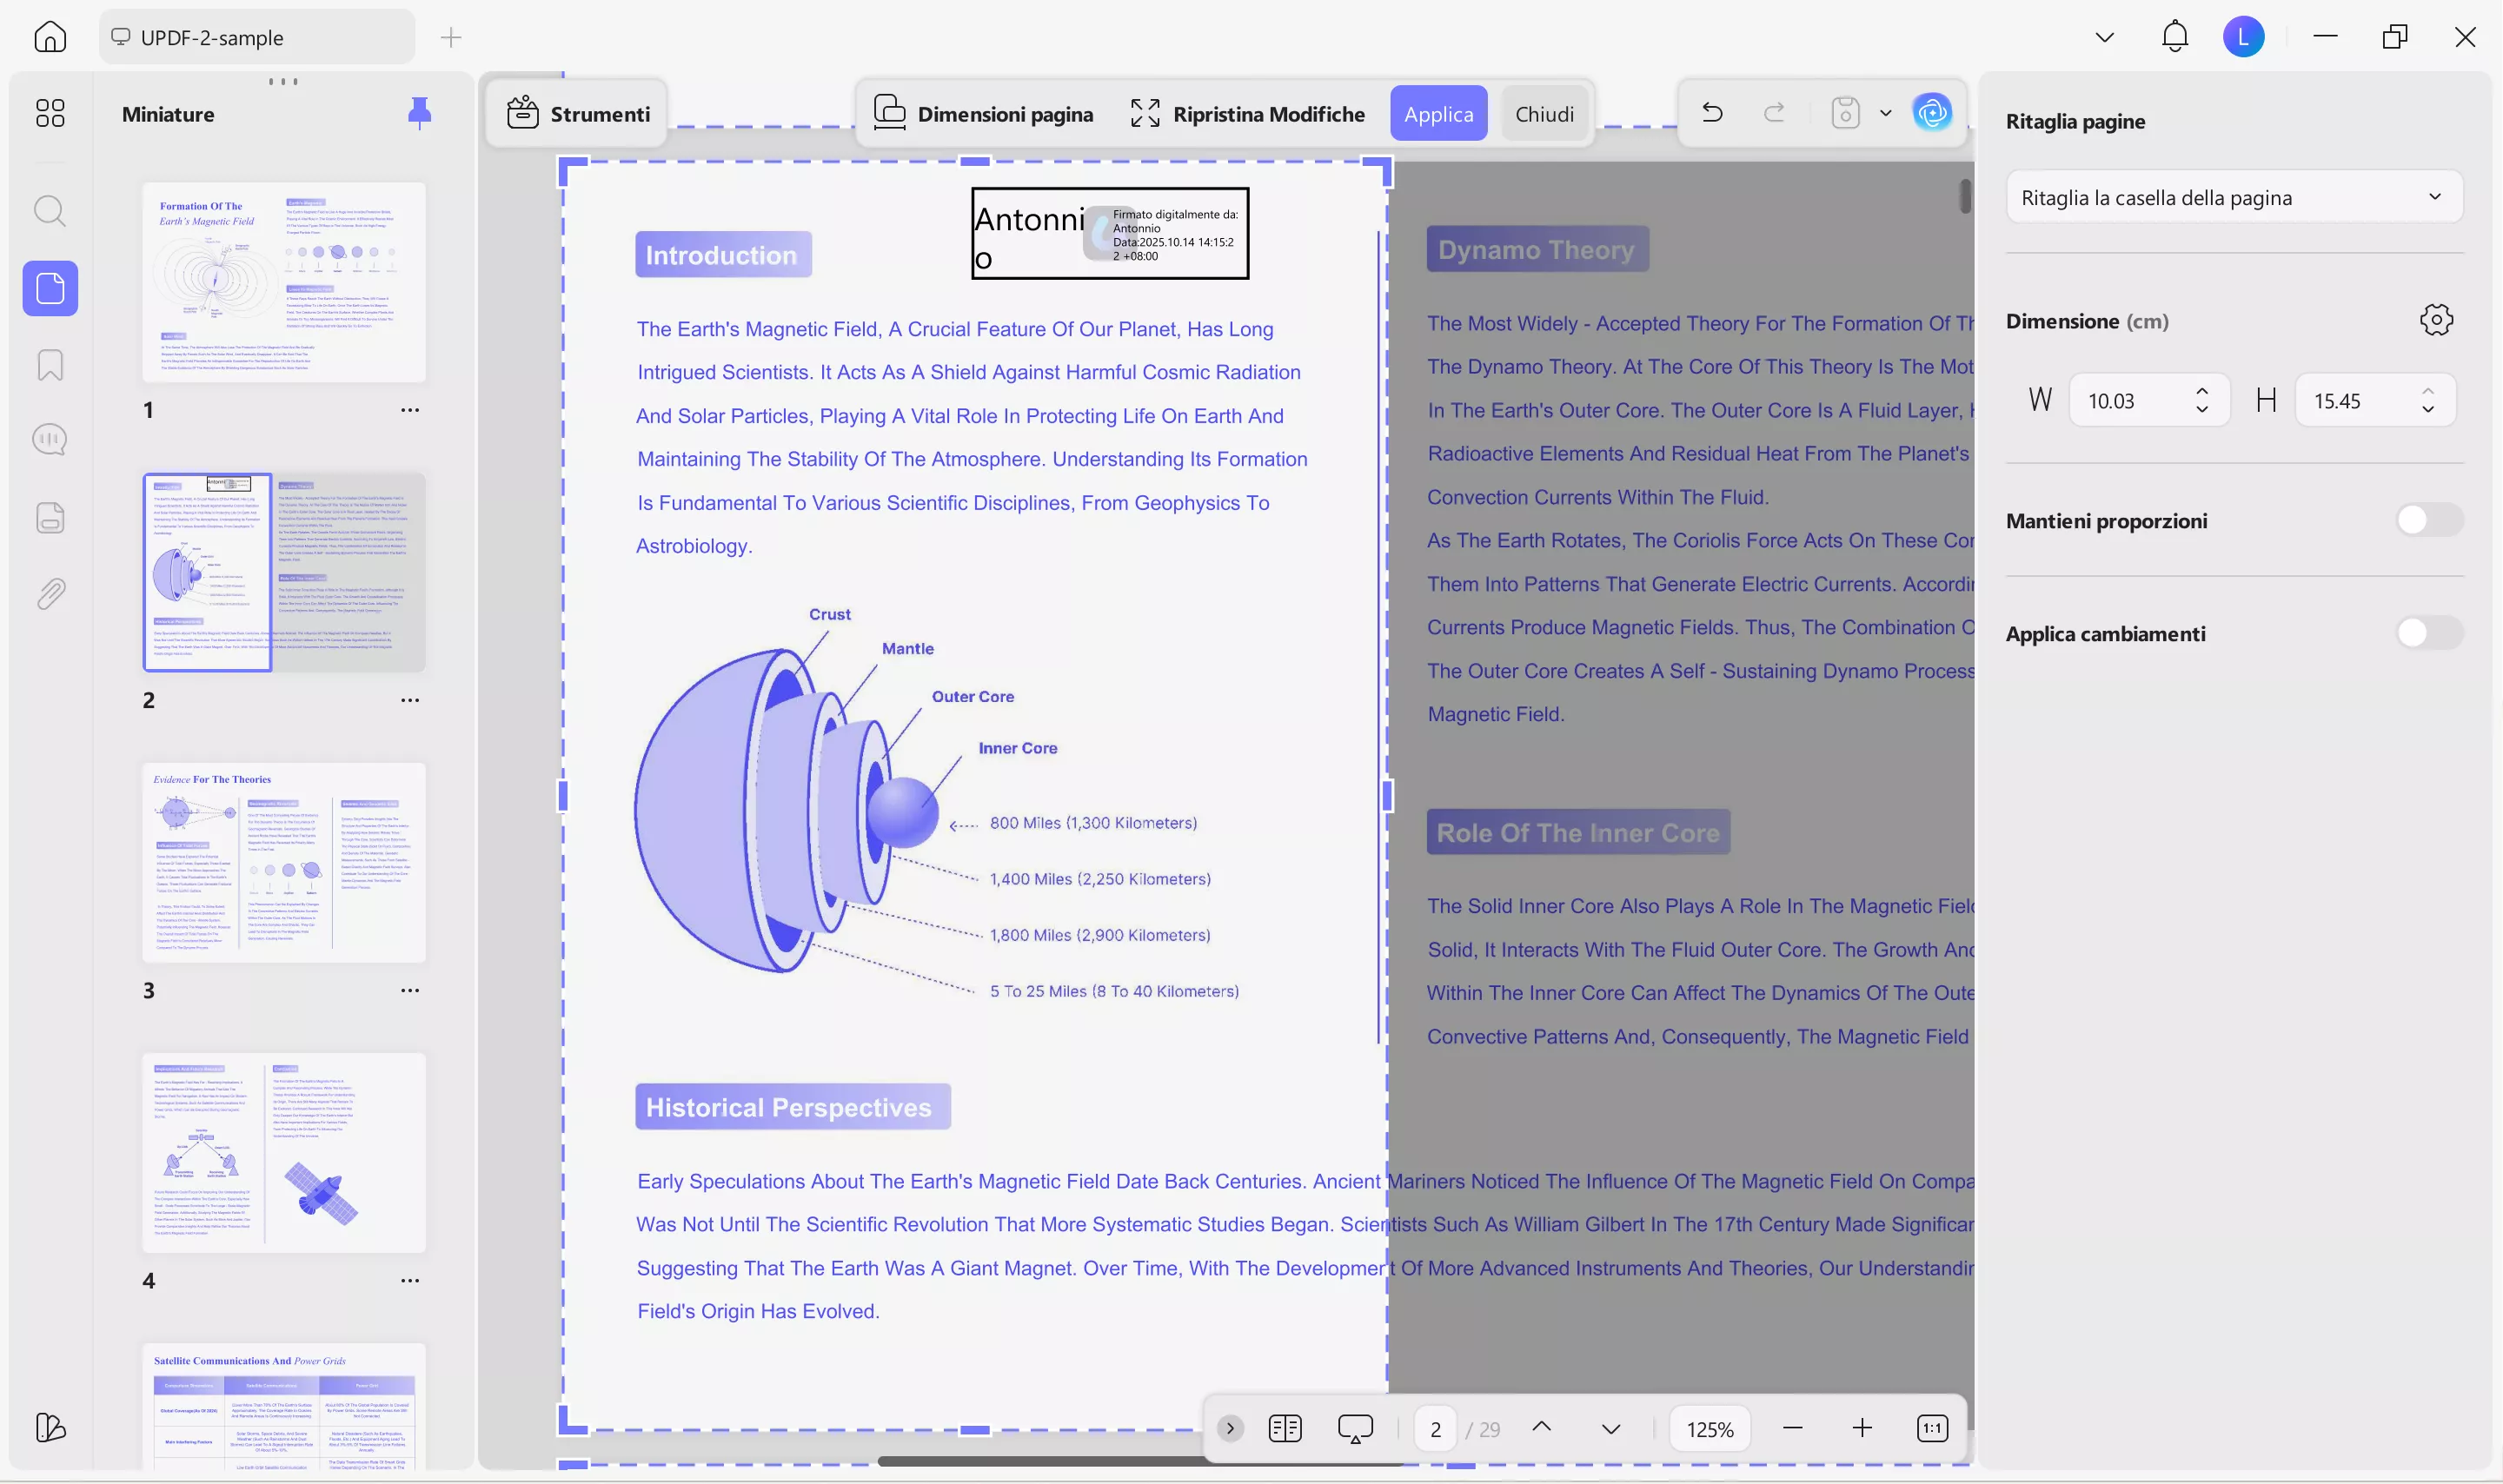Open the UPDF AI assistant icon

click(1932, 112)
